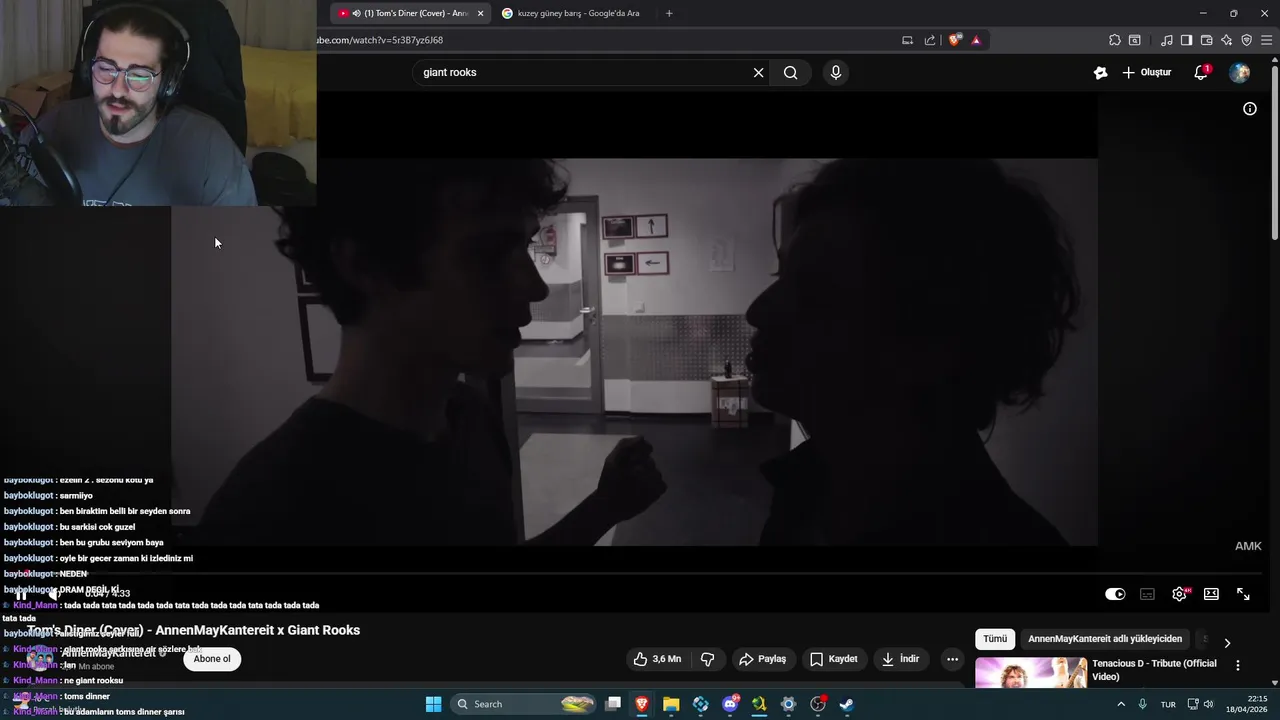Open the Windows Start menu

(x=433, y=704)
